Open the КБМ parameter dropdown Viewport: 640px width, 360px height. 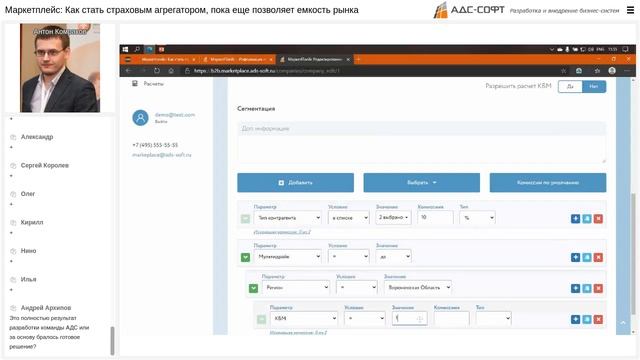(304, 318)
